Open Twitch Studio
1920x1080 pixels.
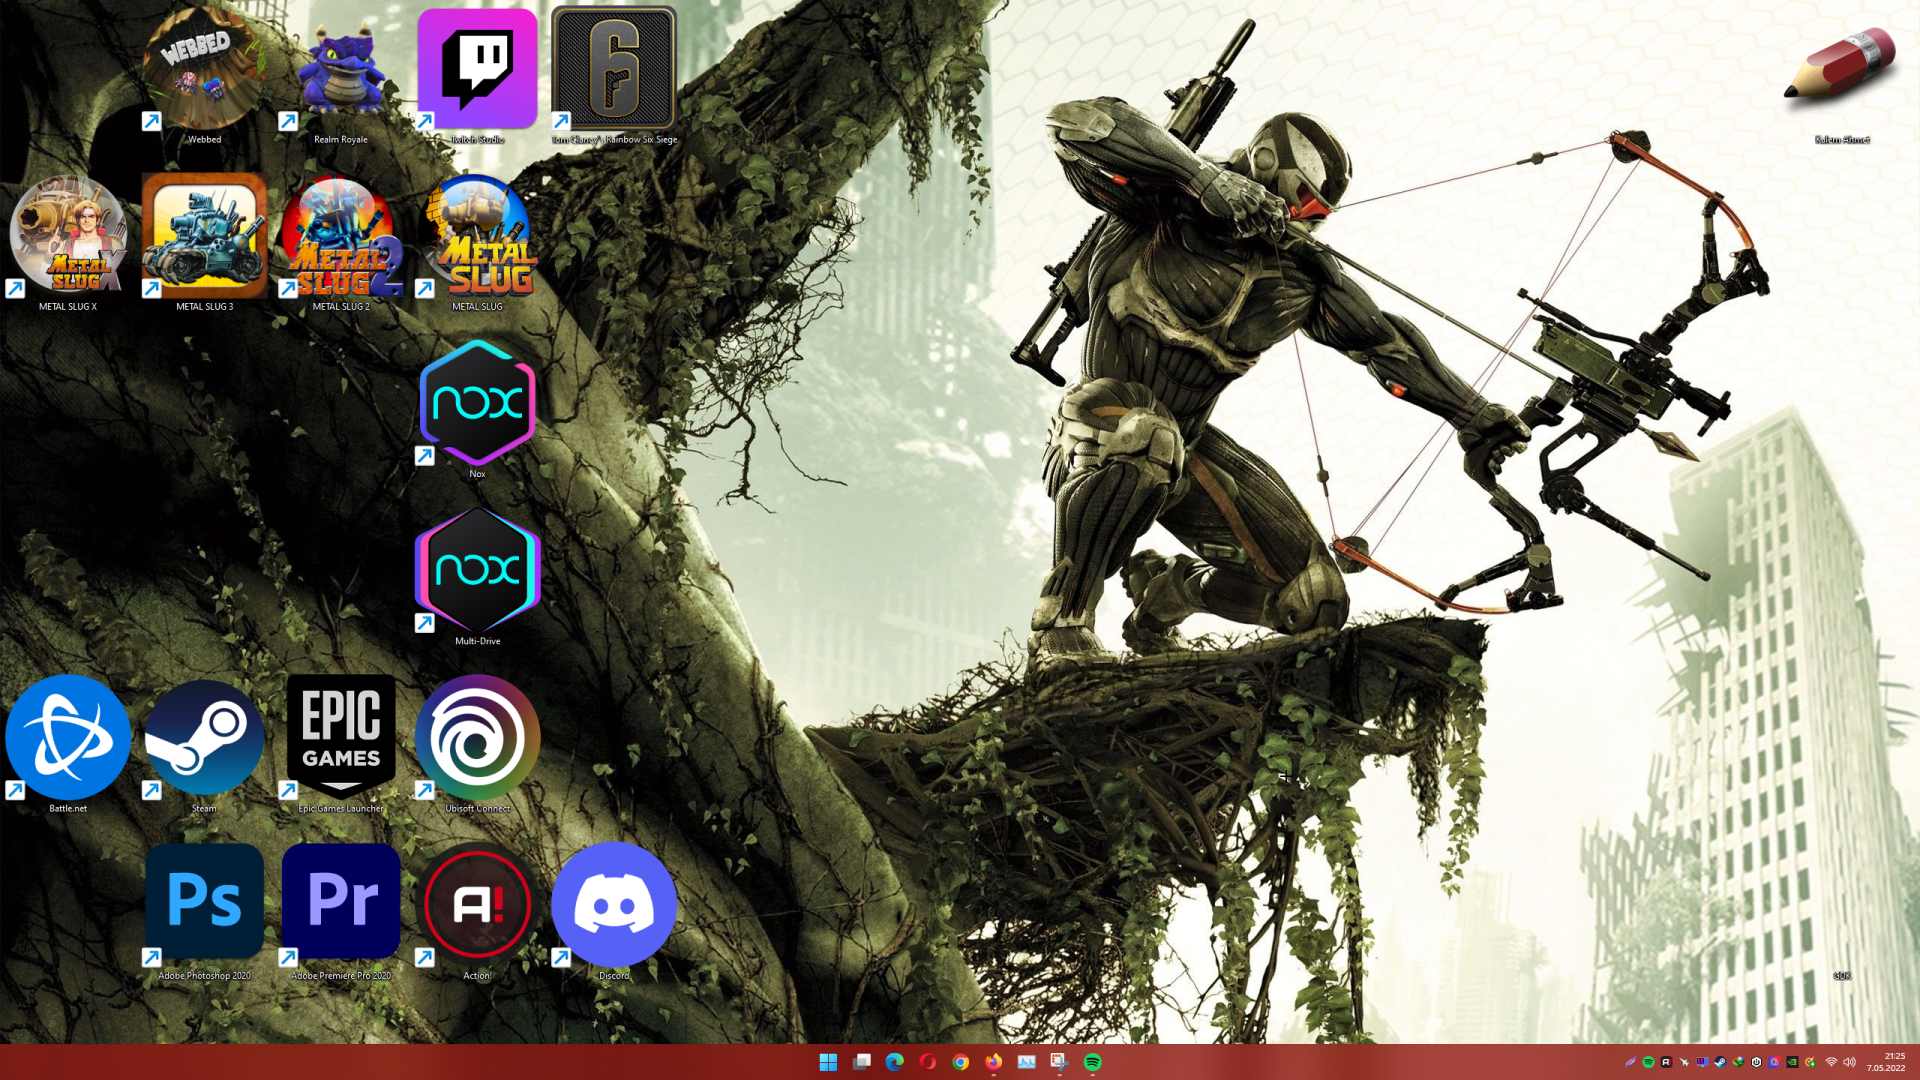[477, 70]
